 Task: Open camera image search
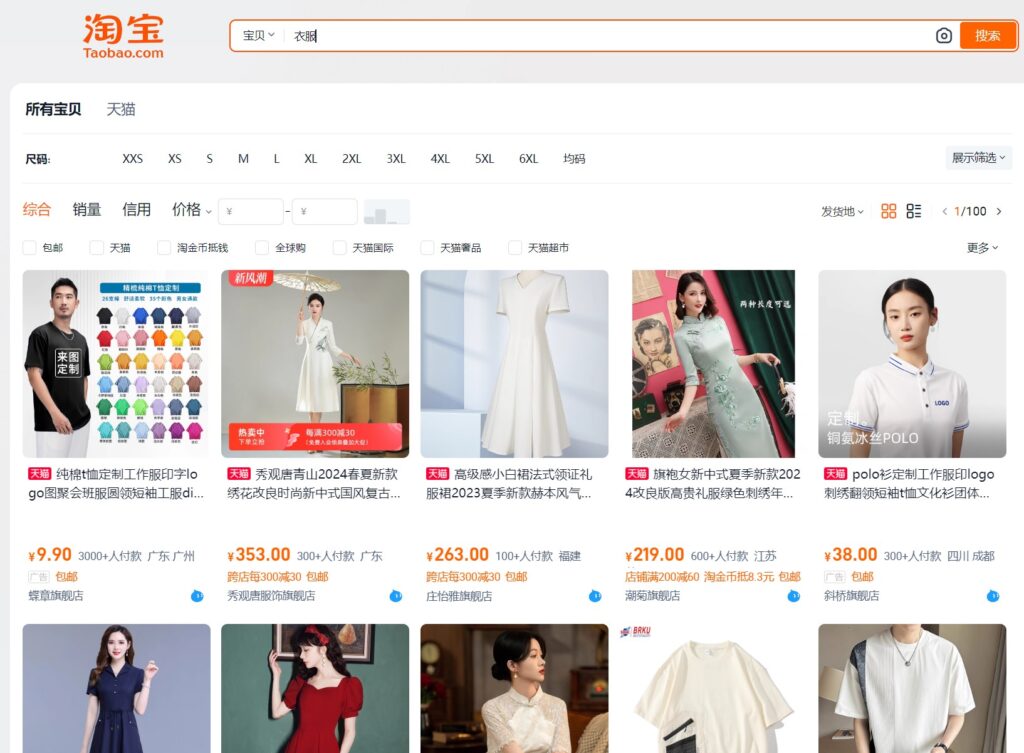[944, 36]
